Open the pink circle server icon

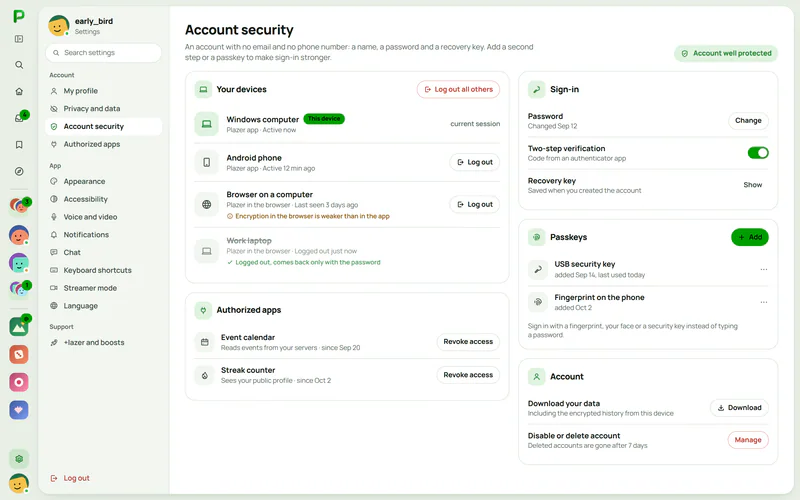pyautogui.click(x=19, y=382)
